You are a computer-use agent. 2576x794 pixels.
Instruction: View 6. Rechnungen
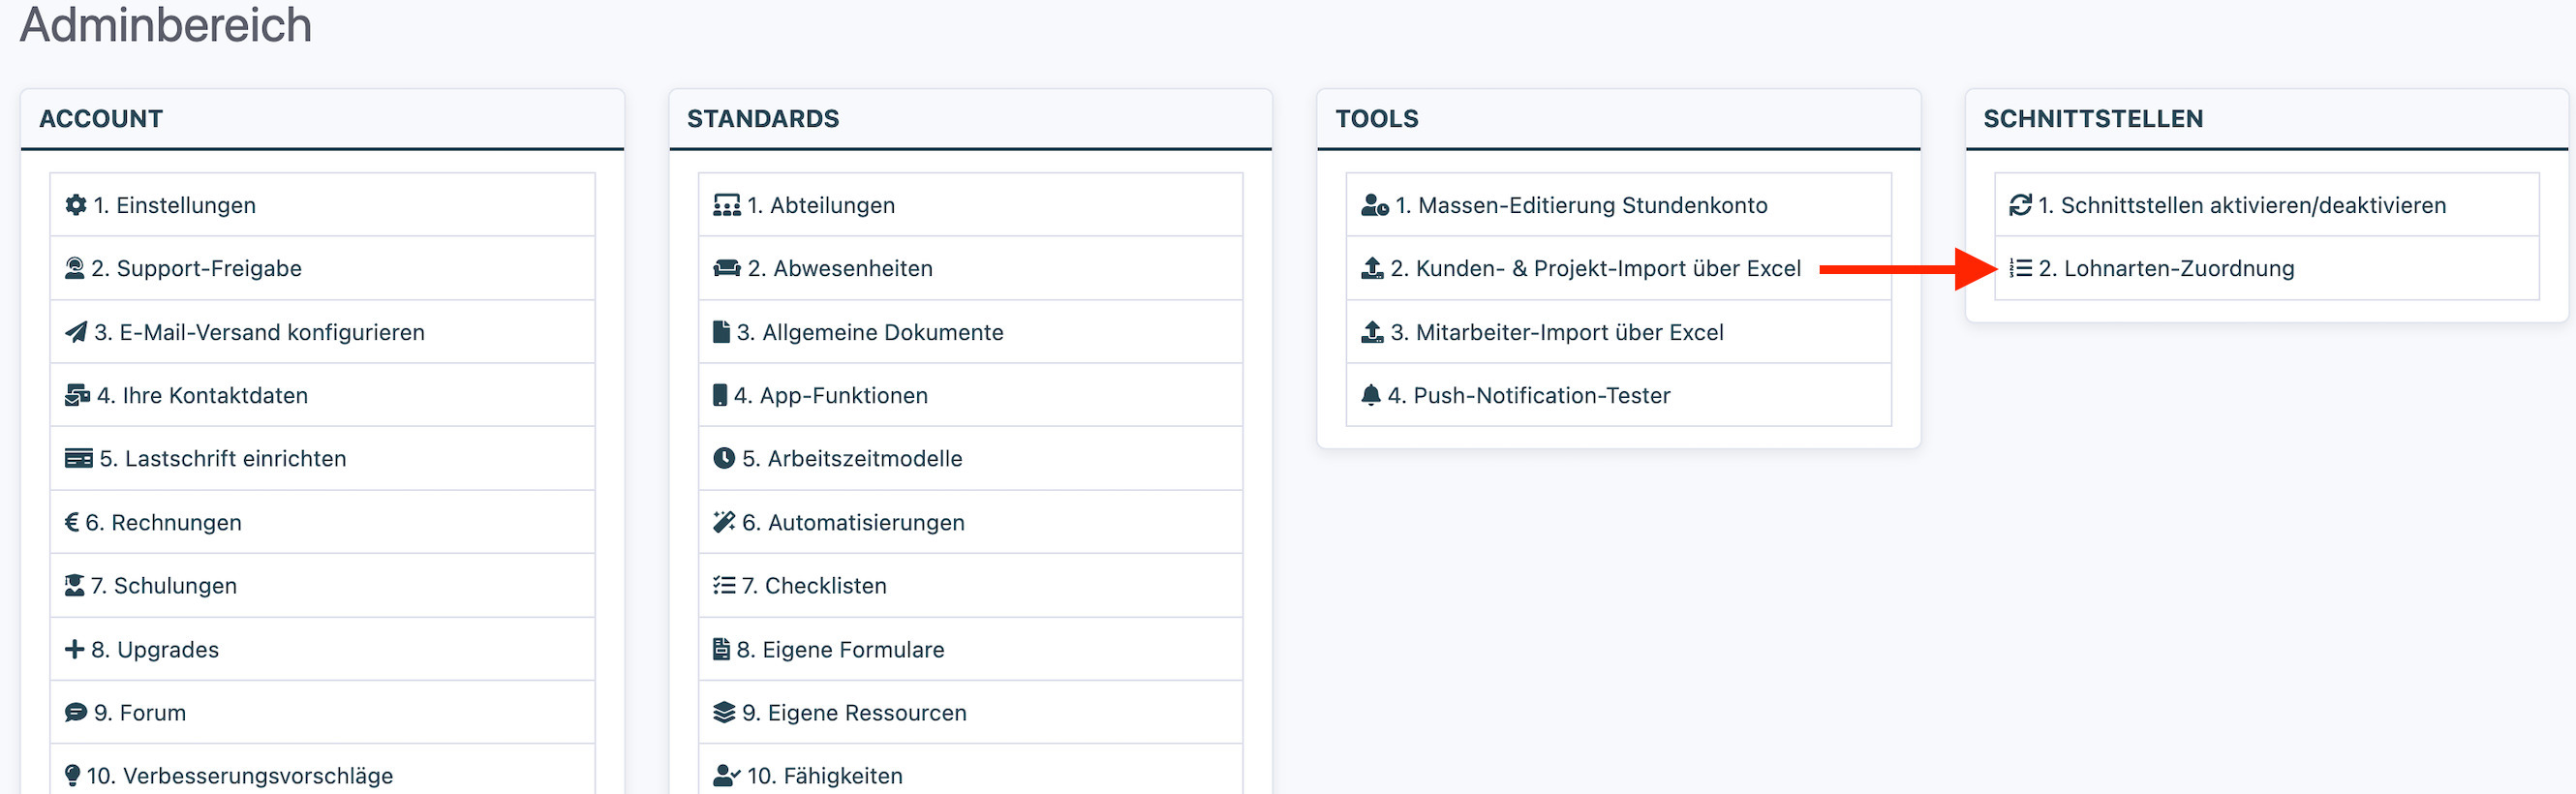click(x=322, y=522)
